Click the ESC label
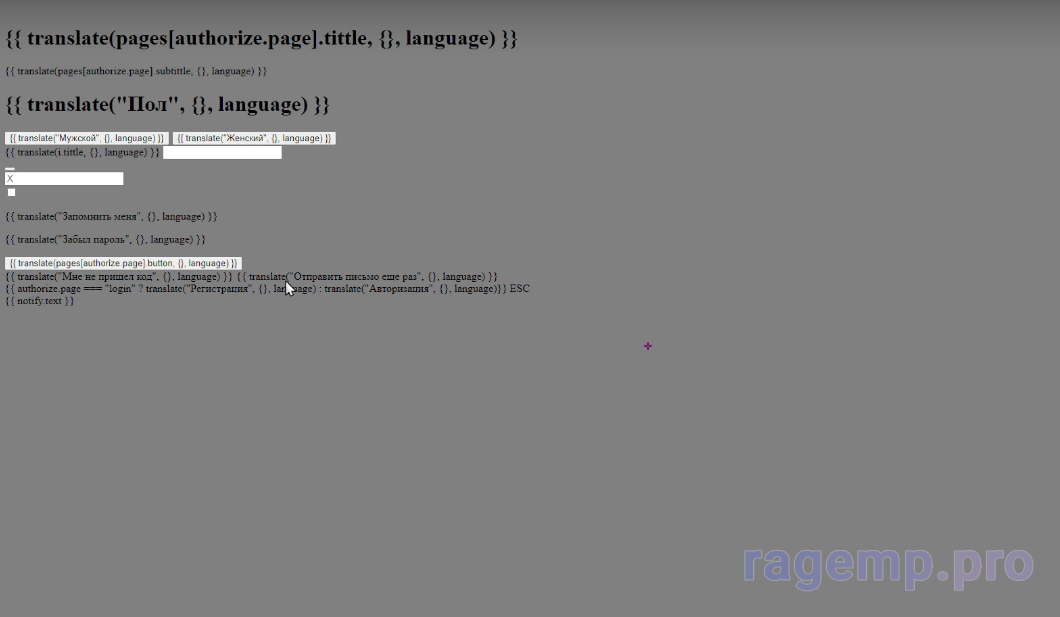 (520, 289)
